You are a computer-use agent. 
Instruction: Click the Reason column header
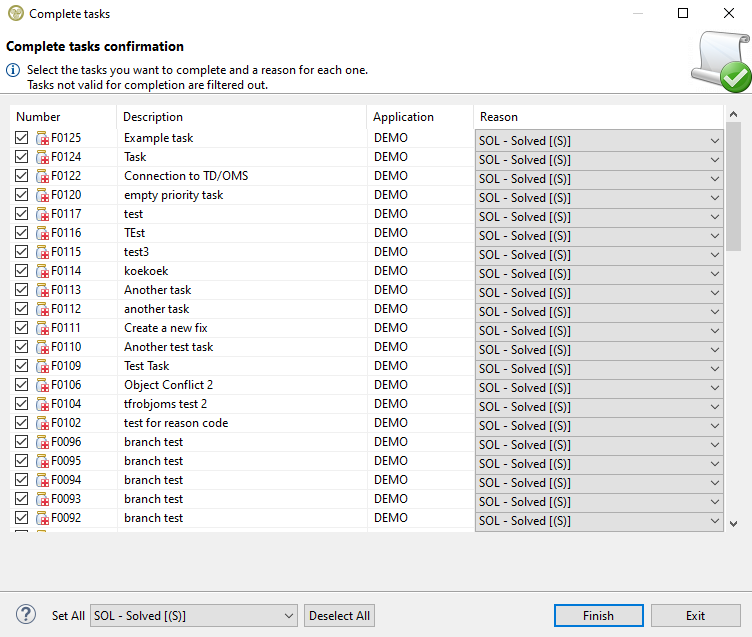pos(597,117)
